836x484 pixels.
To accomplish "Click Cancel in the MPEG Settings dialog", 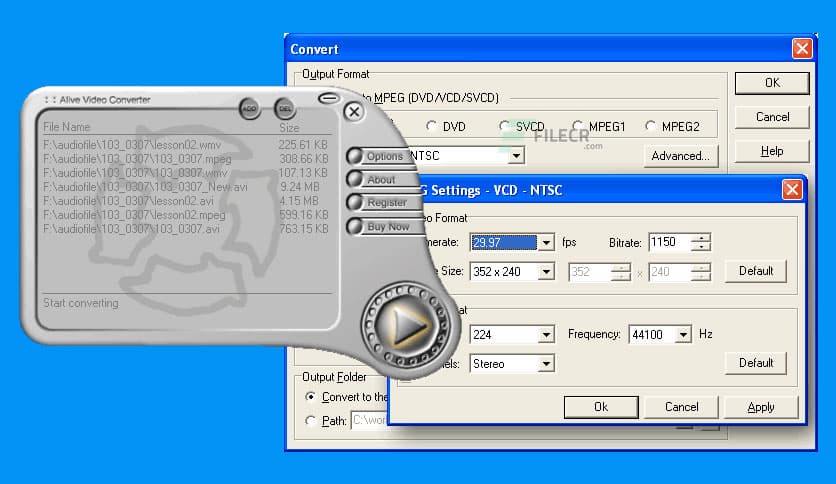I will (681, 407).
